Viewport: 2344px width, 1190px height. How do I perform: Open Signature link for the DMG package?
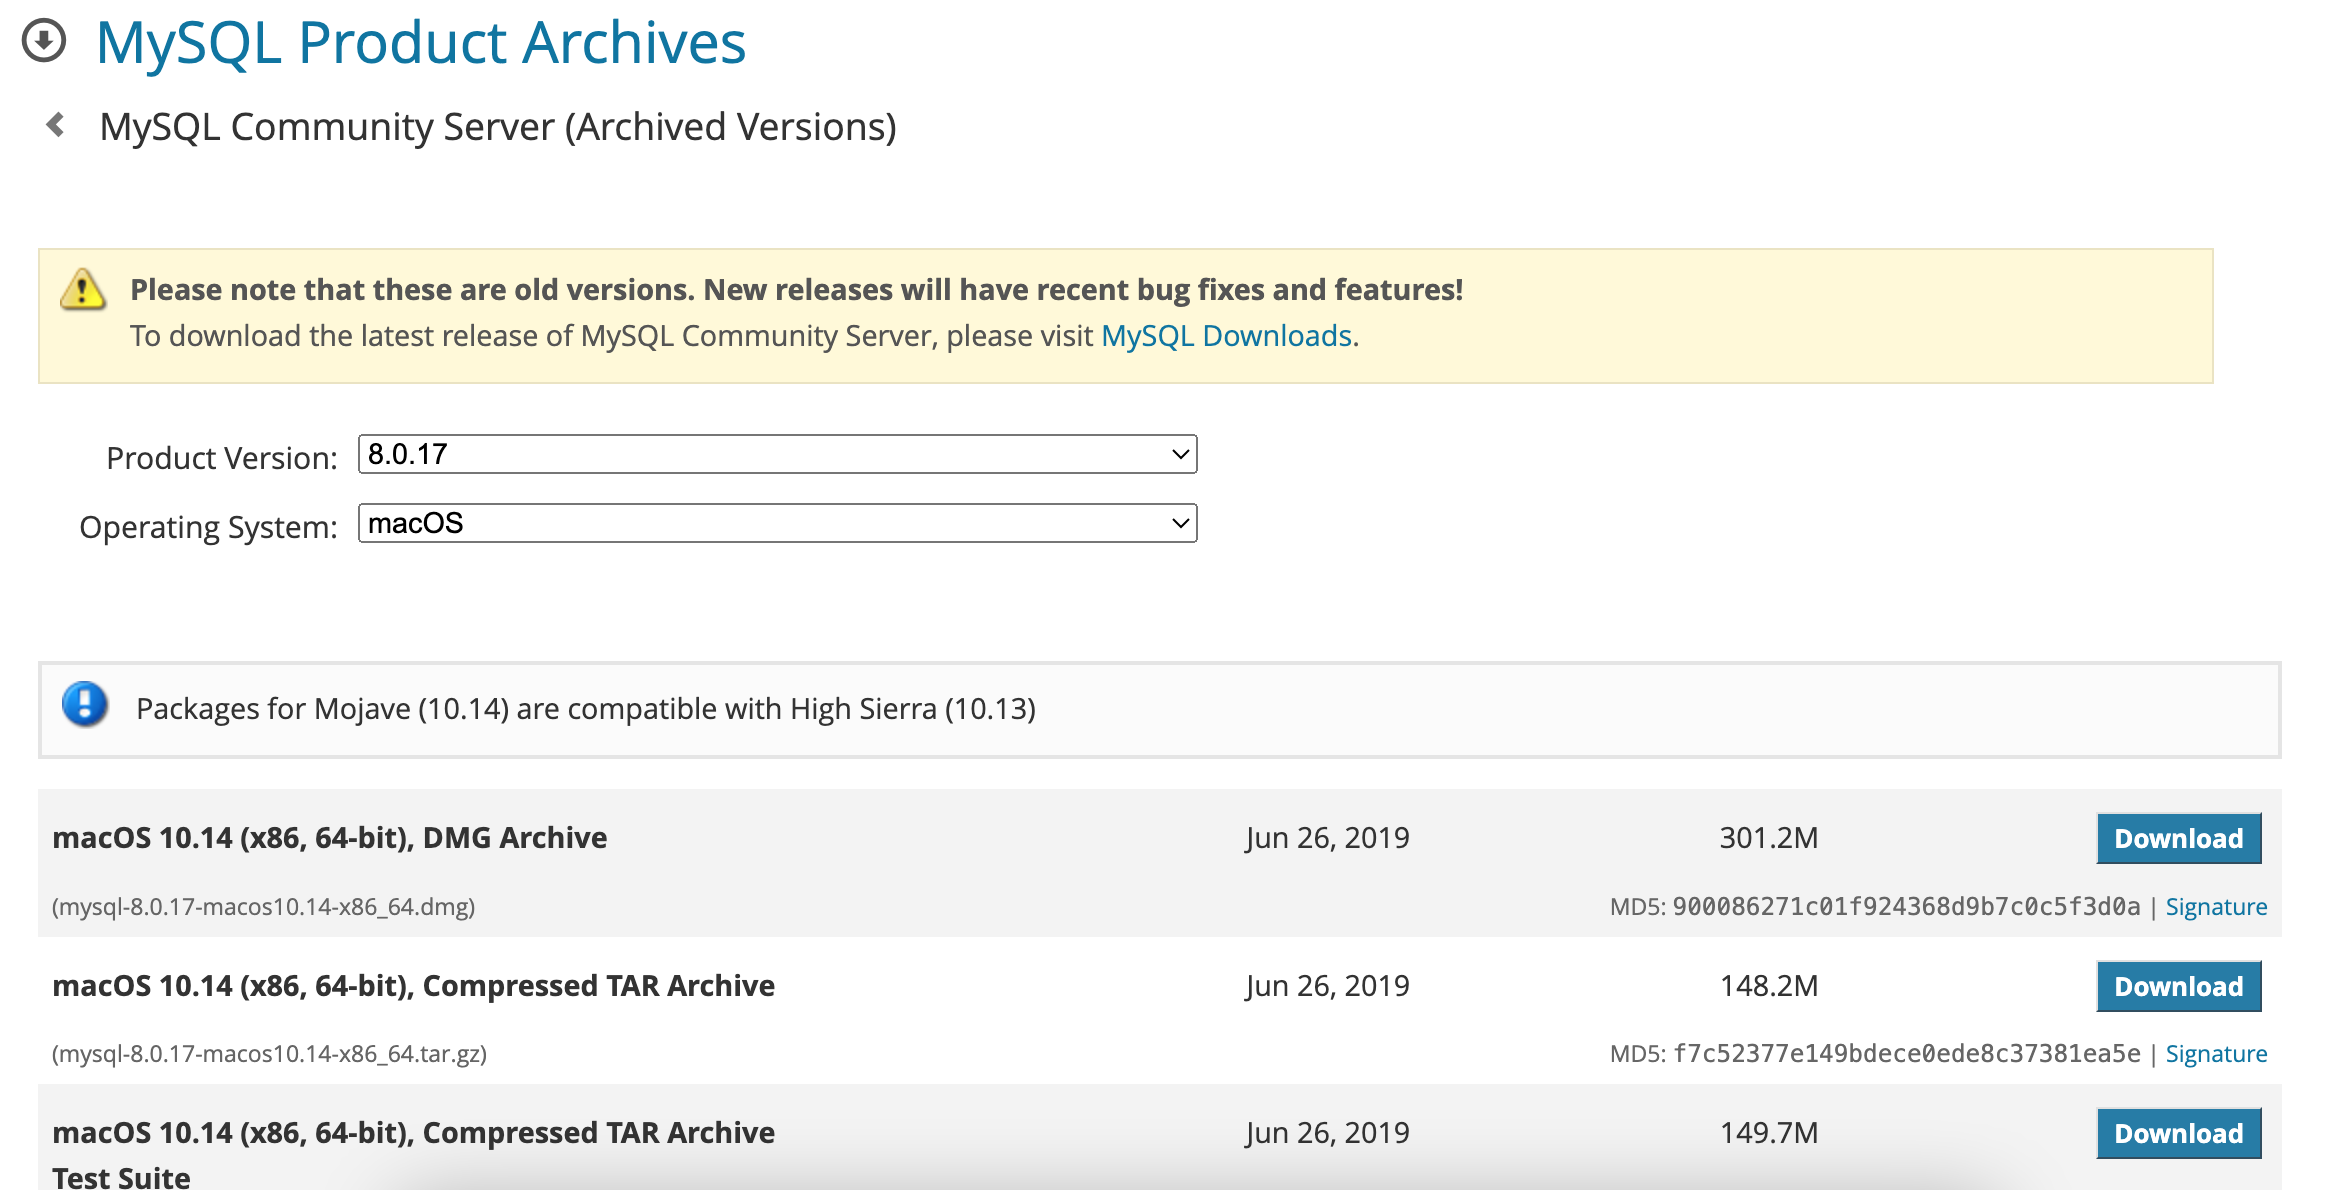[2216, 907]
